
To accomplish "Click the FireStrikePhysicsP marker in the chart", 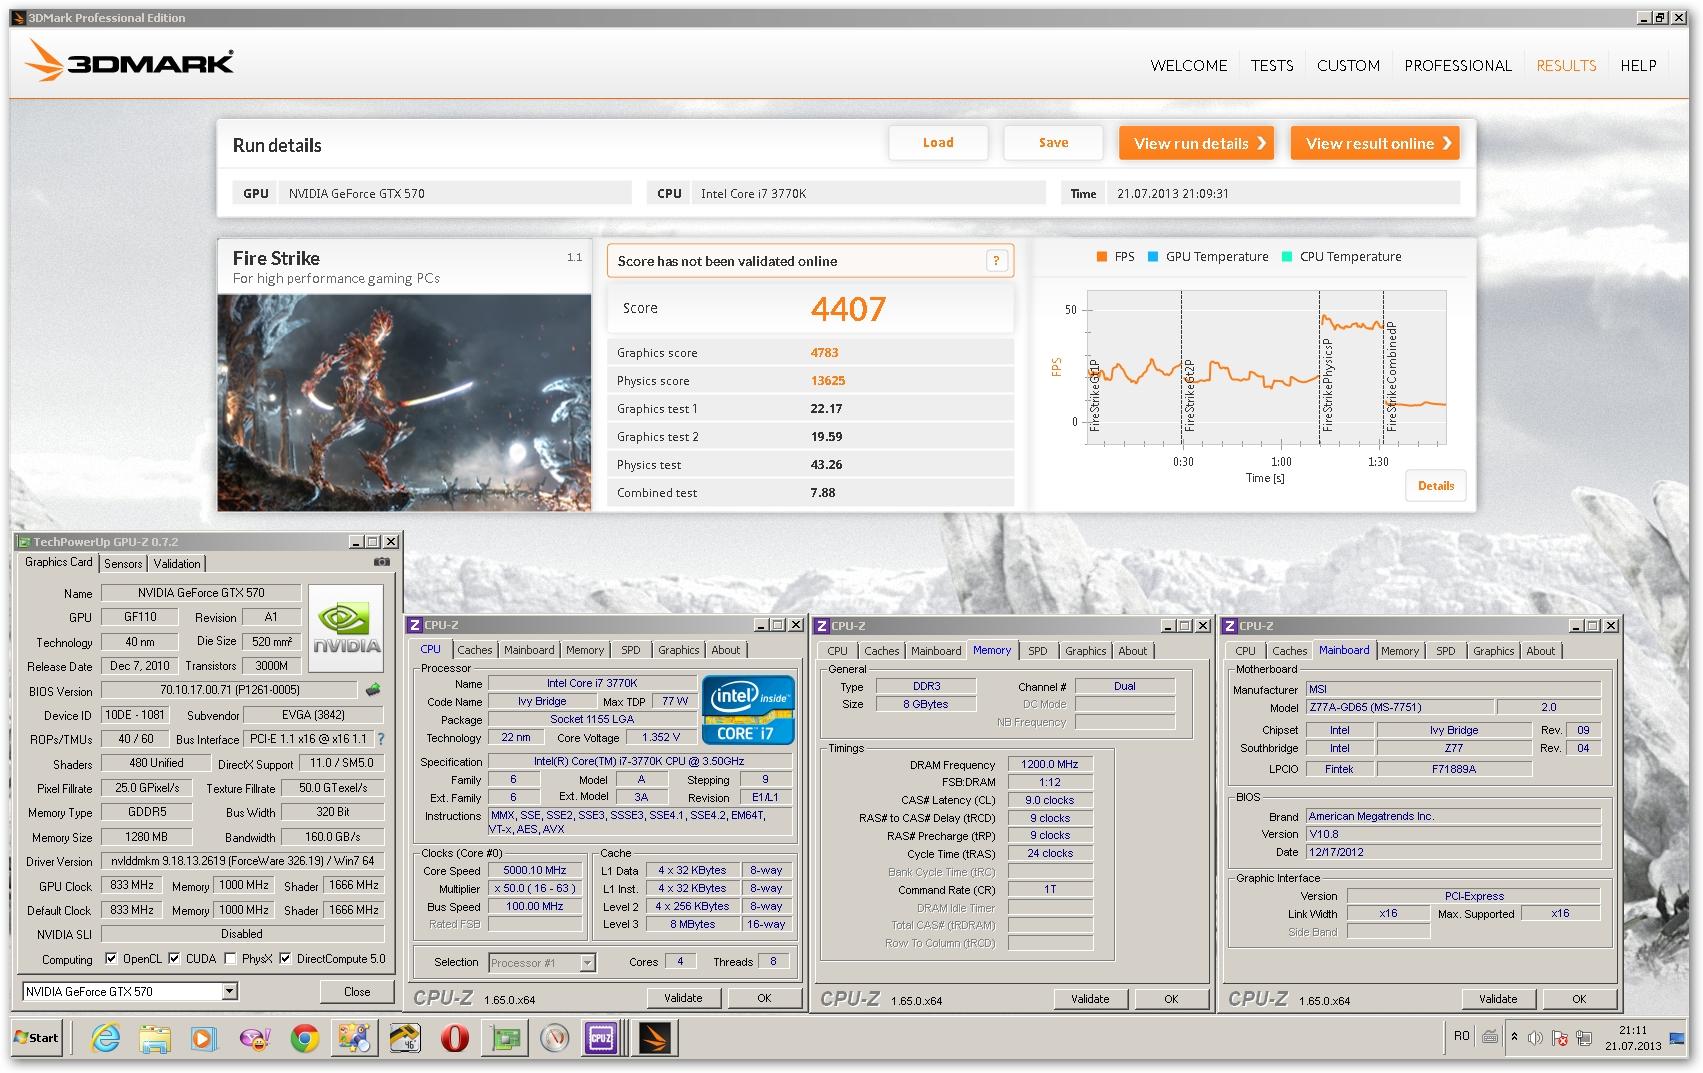I will [1328, 385].
